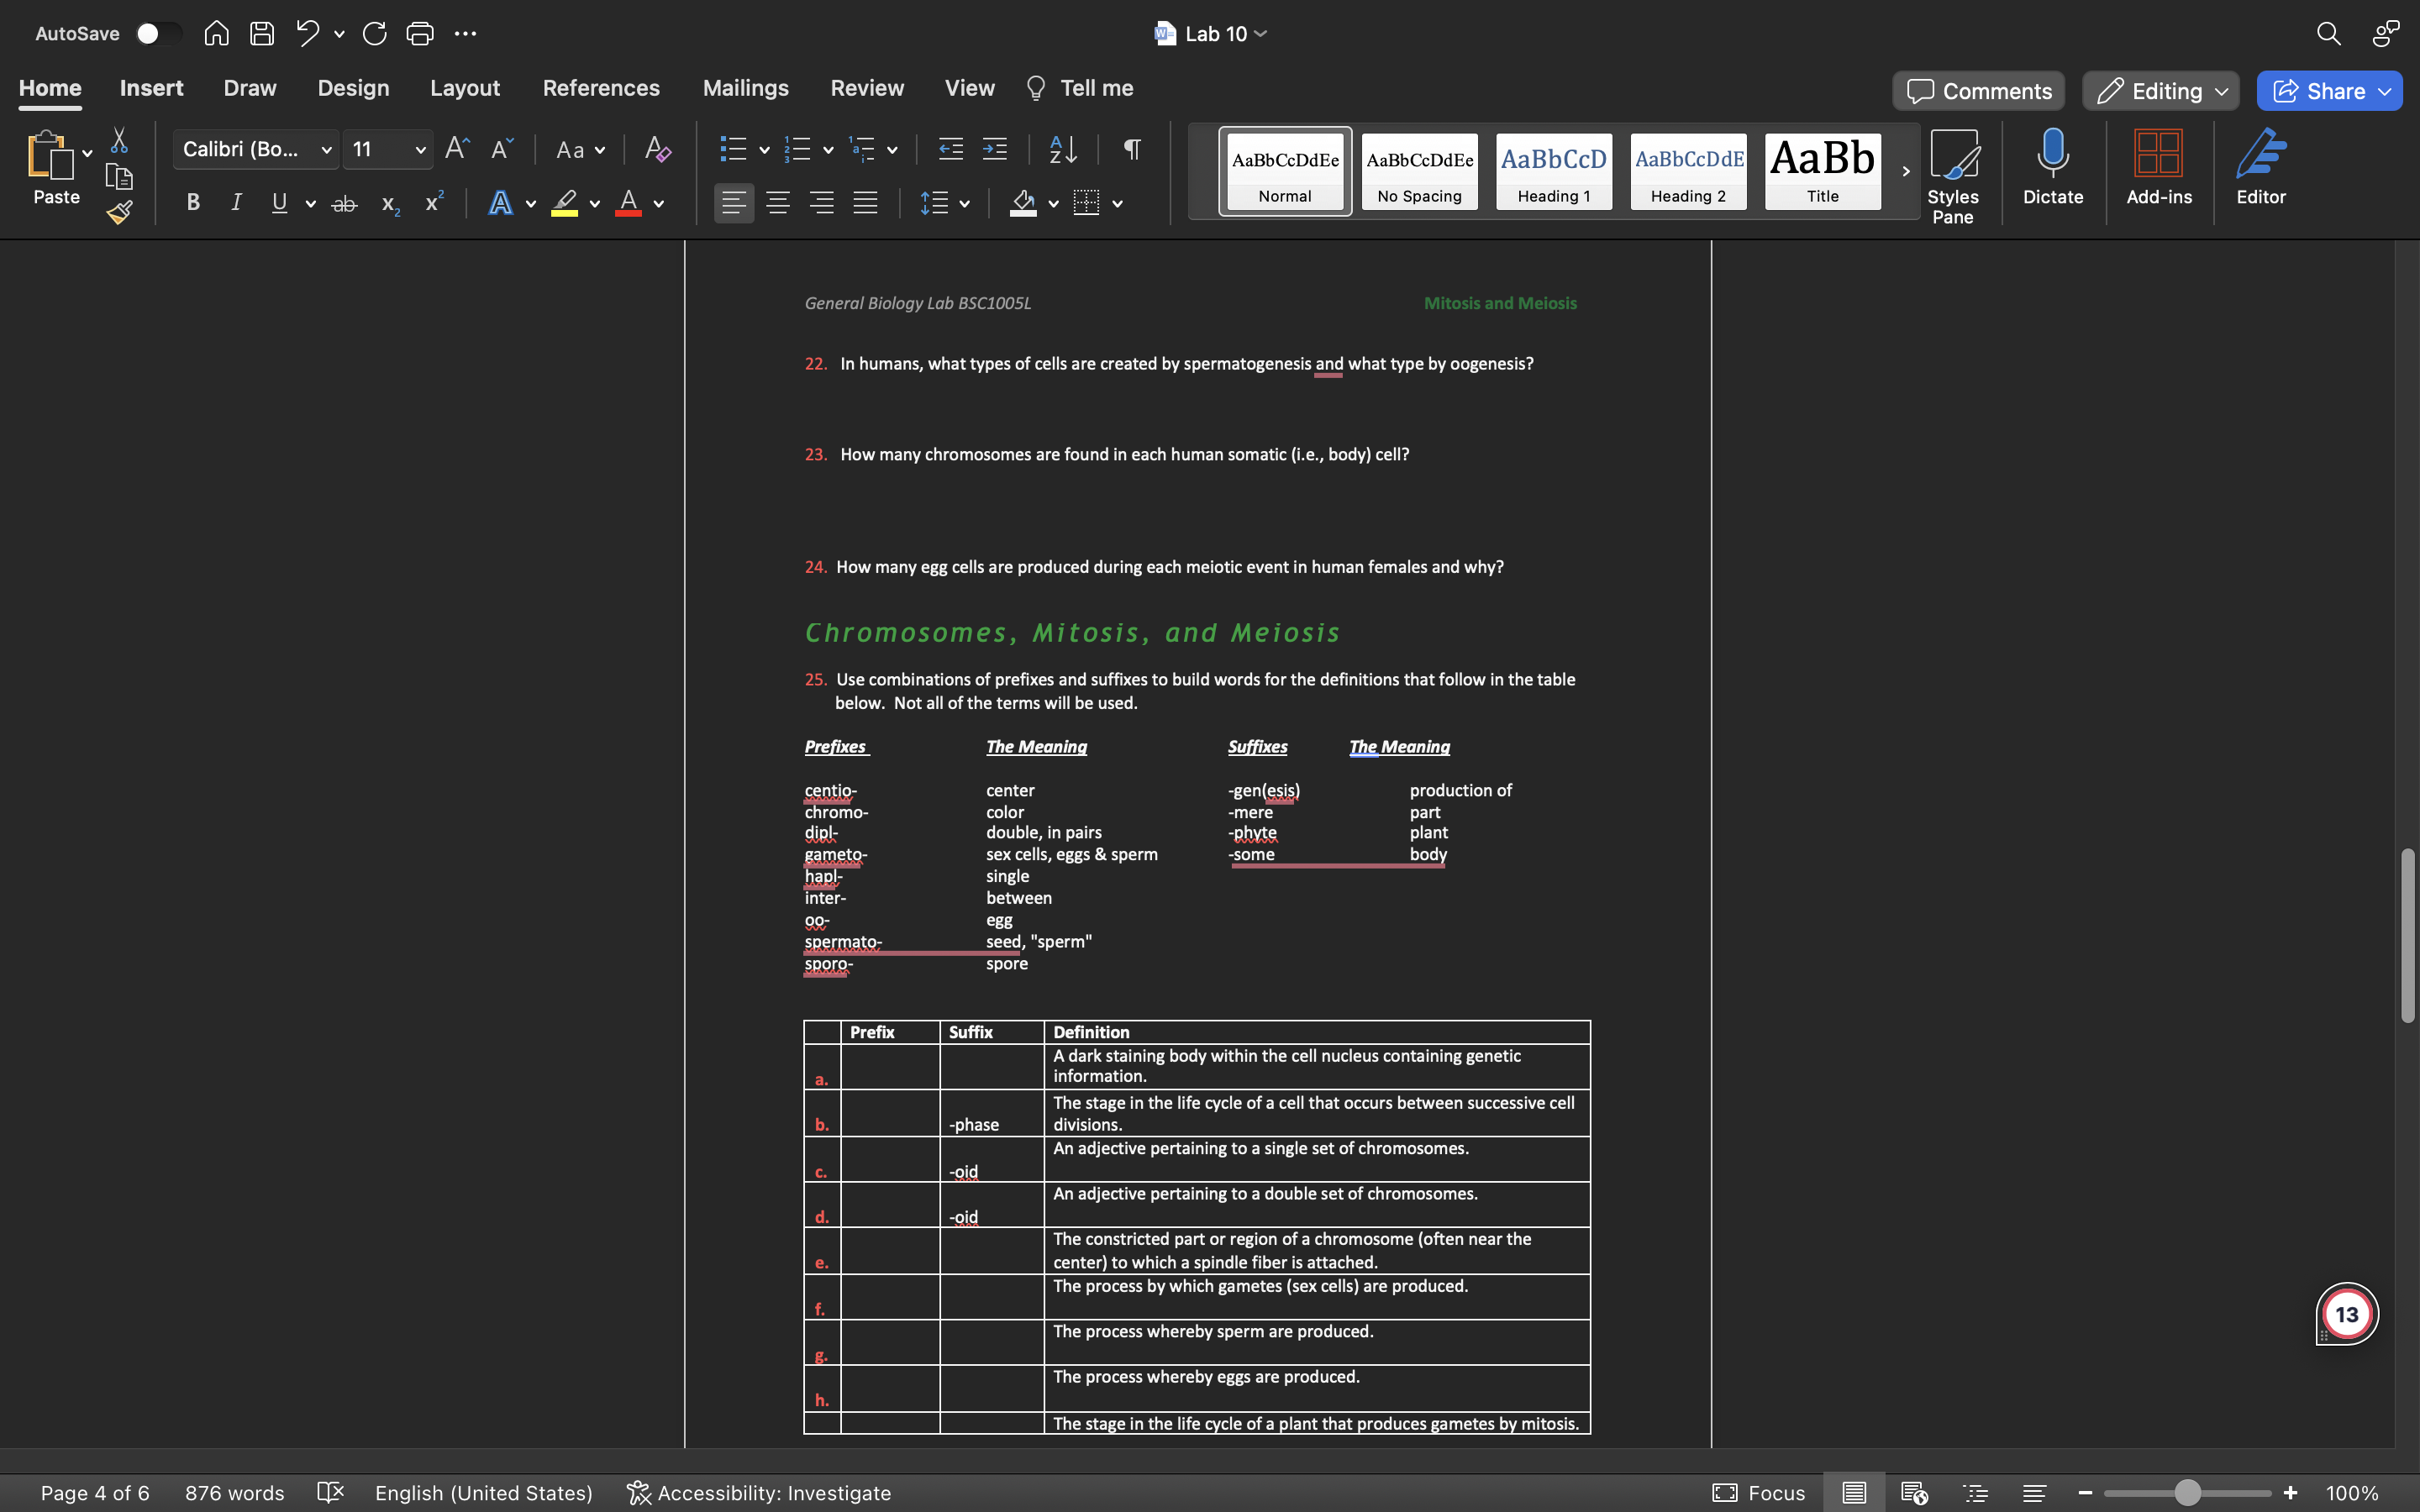
Task: Toggle Bold formatting
Action: (x=193, y=203)
